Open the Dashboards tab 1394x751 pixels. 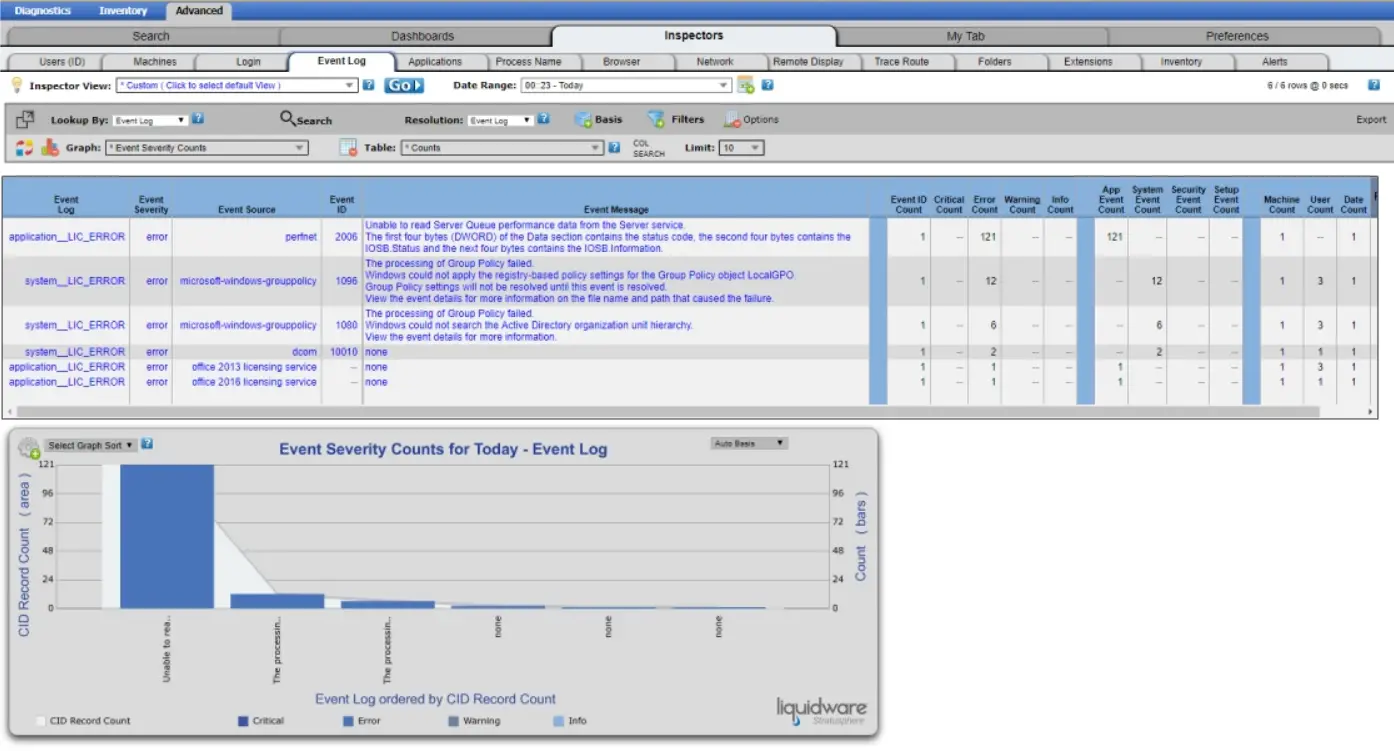(x=422, y=33)
